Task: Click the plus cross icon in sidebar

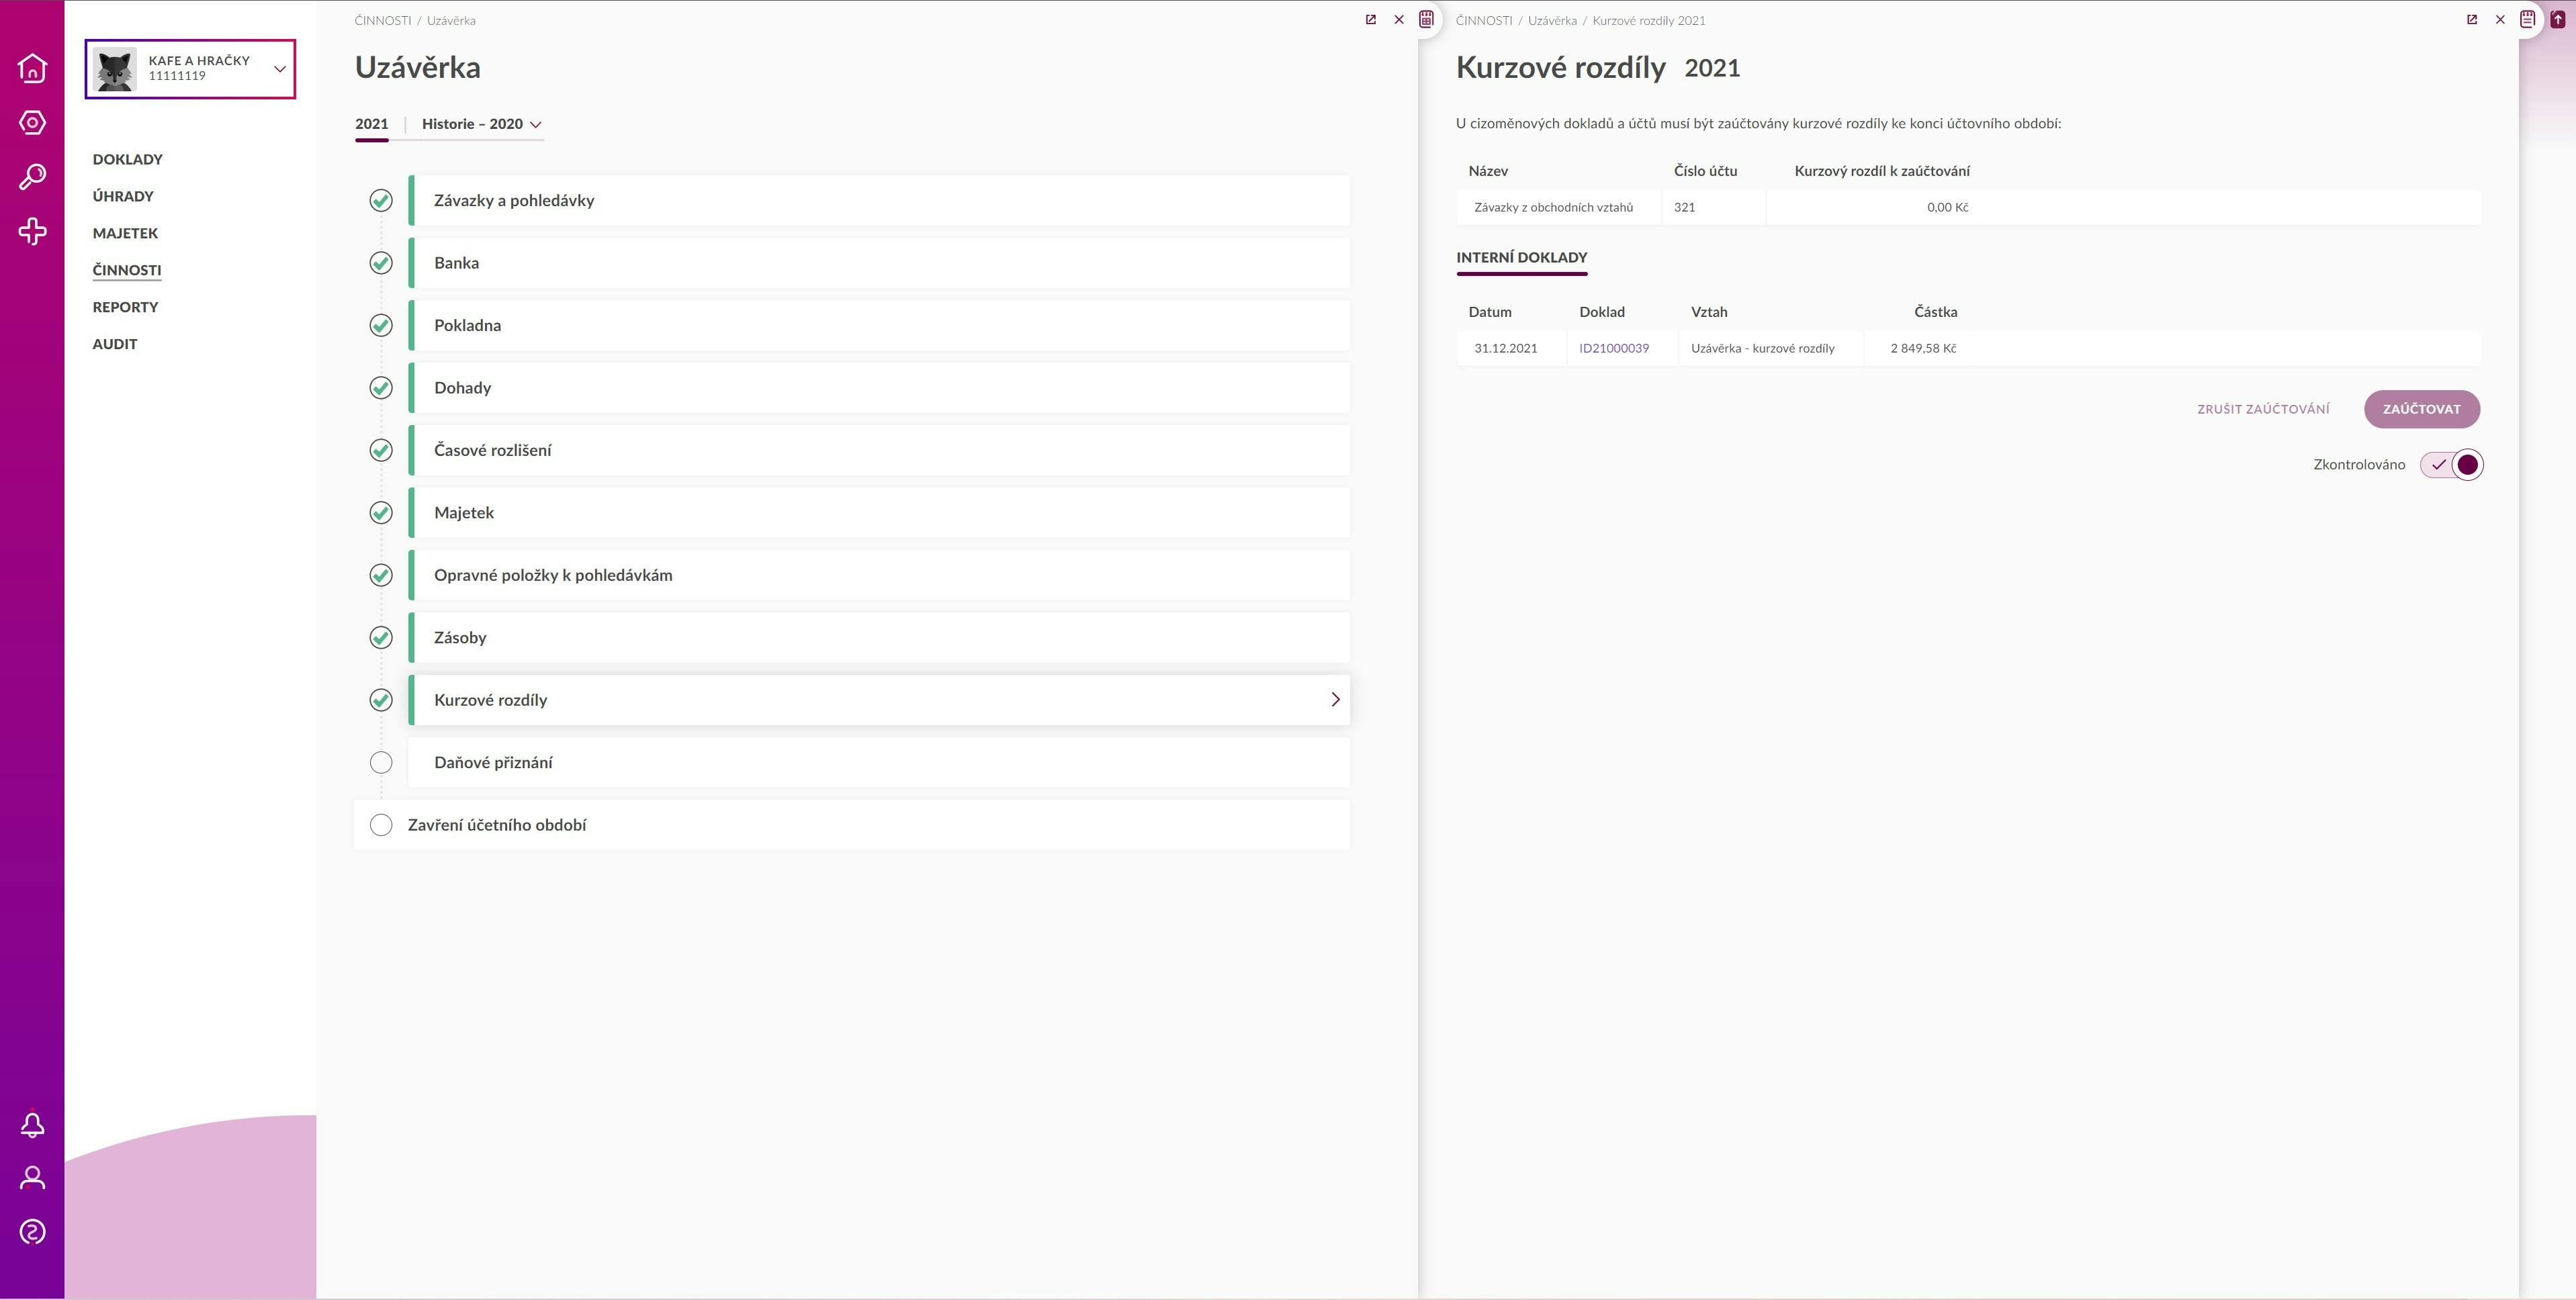Action: [x=32, y=231]
